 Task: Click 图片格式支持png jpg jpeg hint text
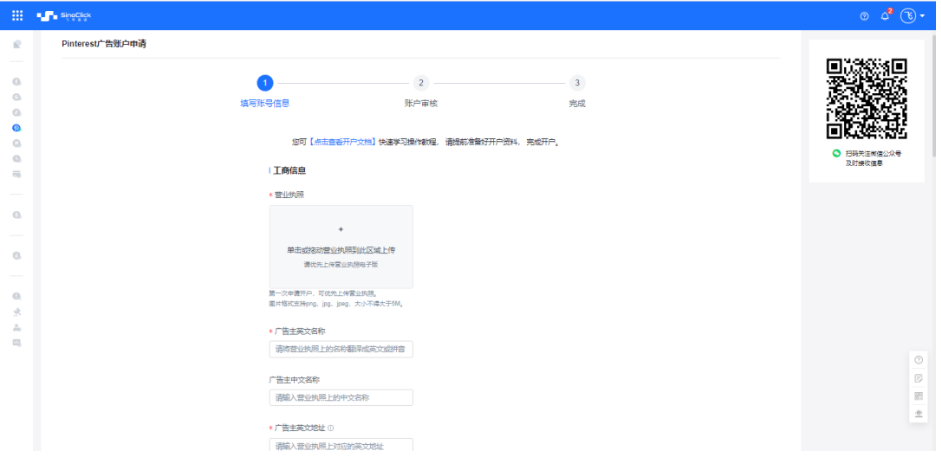coord(336,304)
